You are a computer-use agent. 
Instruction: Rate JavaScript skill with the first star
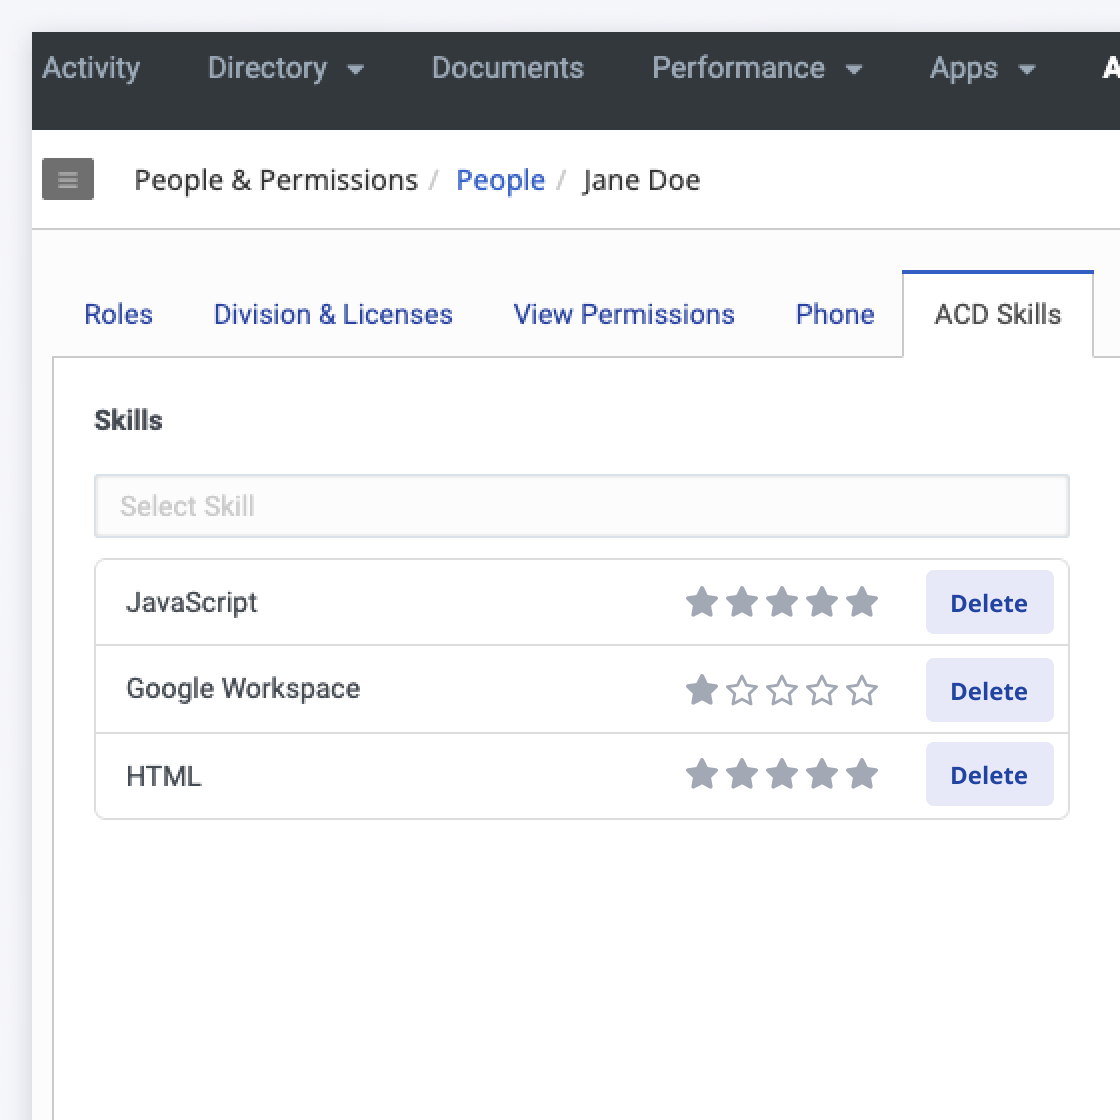(x=702, y=603)
